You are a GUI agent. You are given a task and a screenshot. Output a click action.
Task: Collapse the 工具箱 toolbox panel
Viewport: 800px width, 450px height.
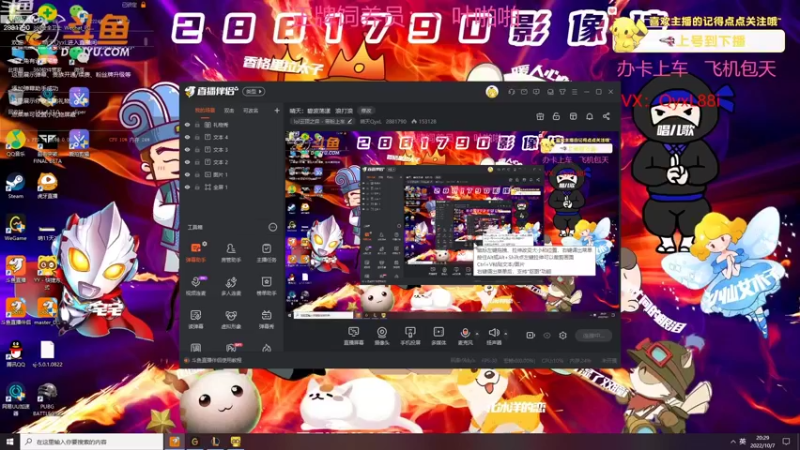(272, 227)
